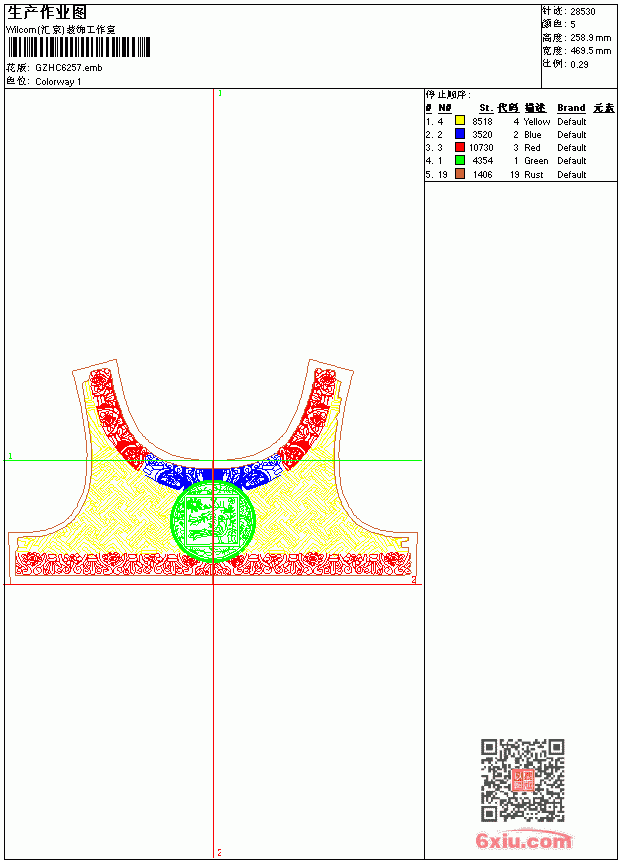Click the green circular medallion design

(213, 520)
